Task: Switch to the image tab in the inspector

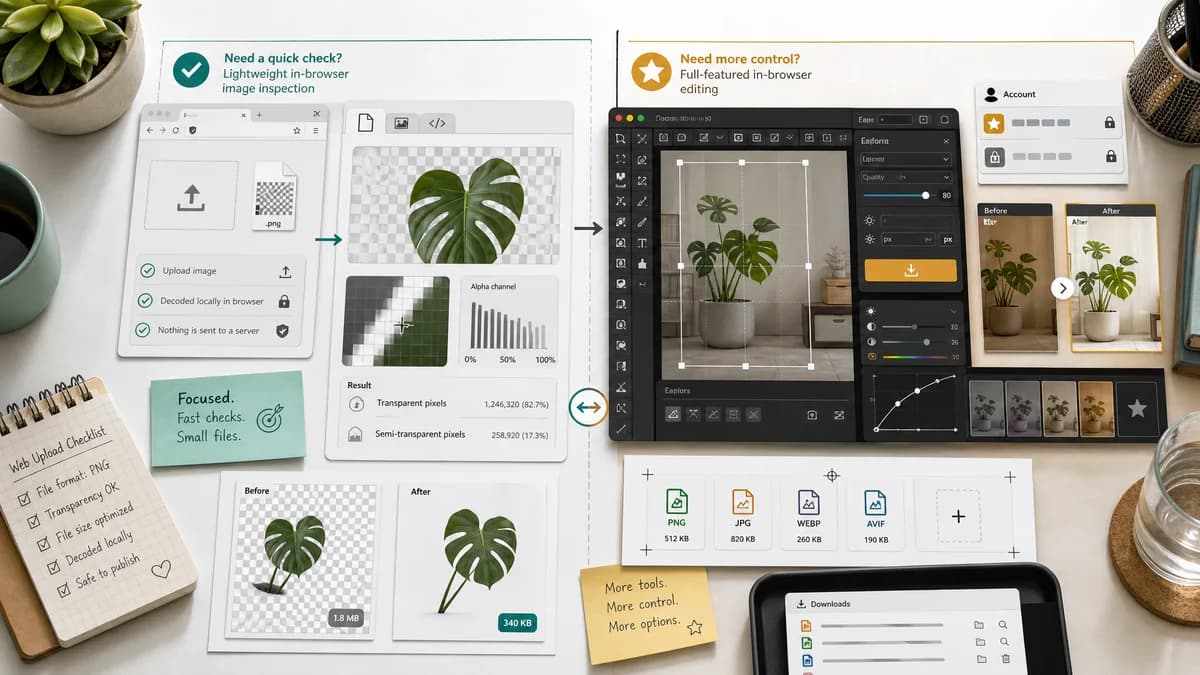Action: (401, 123)
